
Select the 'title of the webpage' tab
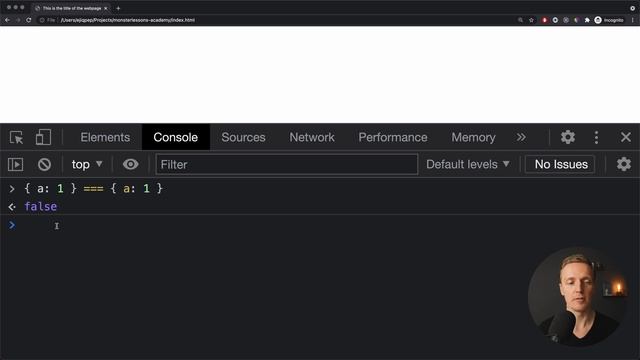71,8
